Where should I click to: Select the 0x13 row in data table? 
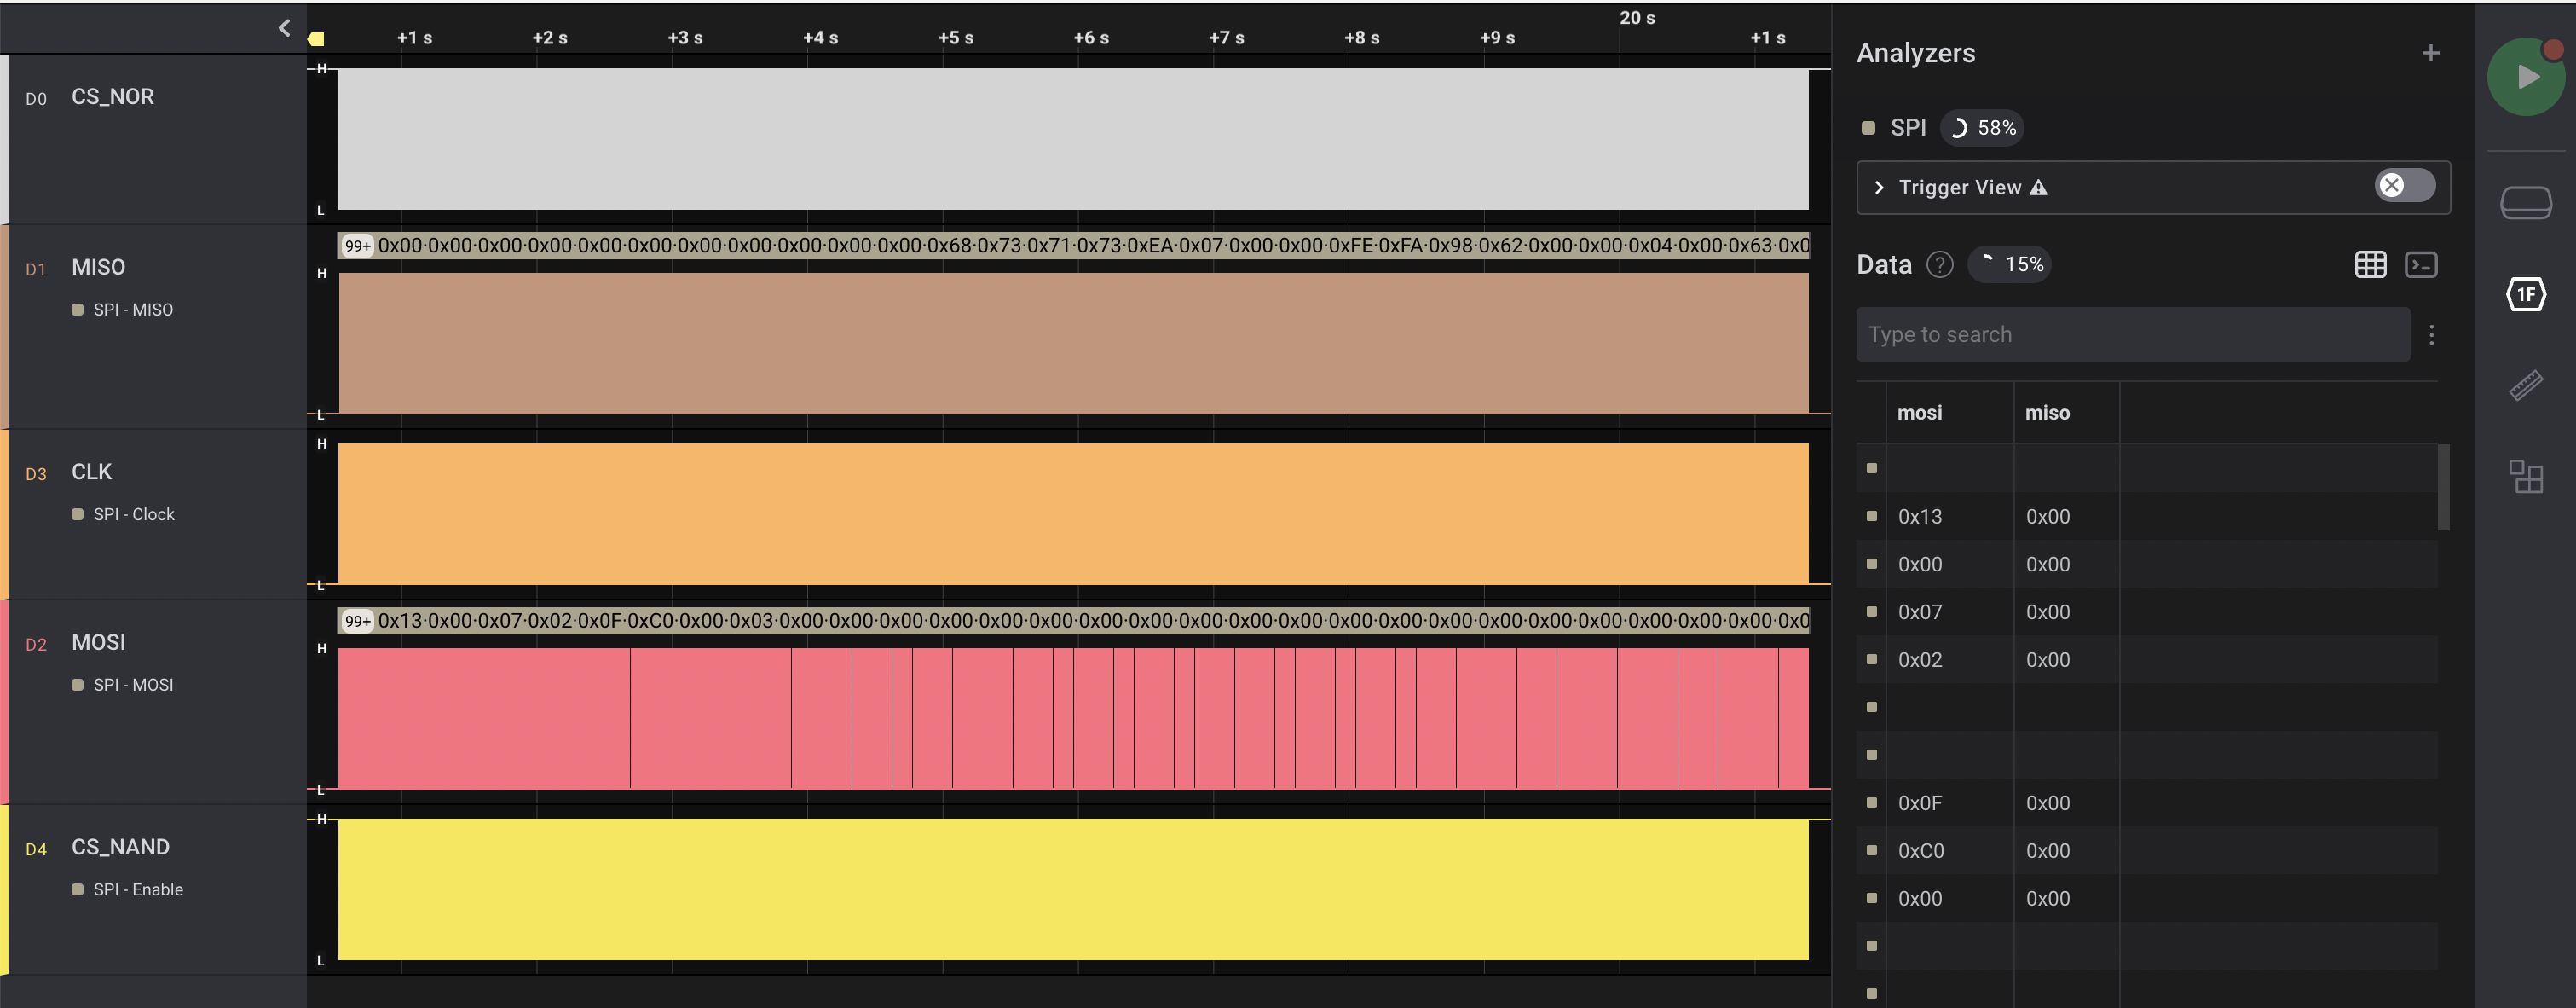click(x=1920, y=517)
